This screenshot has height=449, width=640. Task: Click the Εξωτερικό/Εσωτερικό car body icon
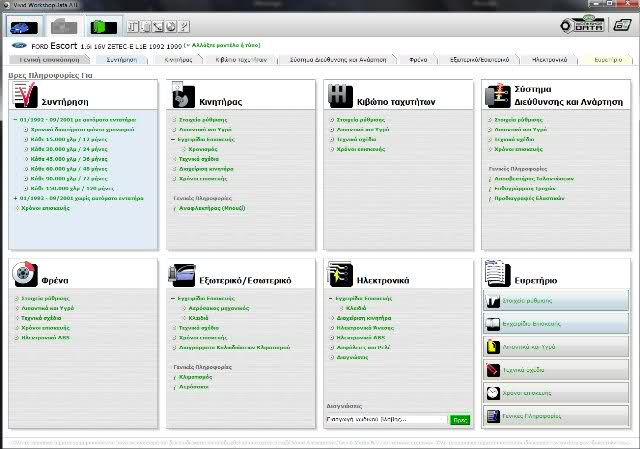[x=181, y=273]
